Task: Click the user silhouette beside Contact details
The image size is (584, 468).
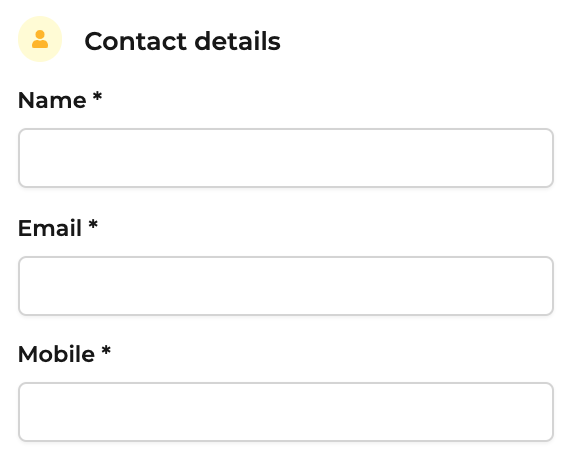Action: point(40,39)
